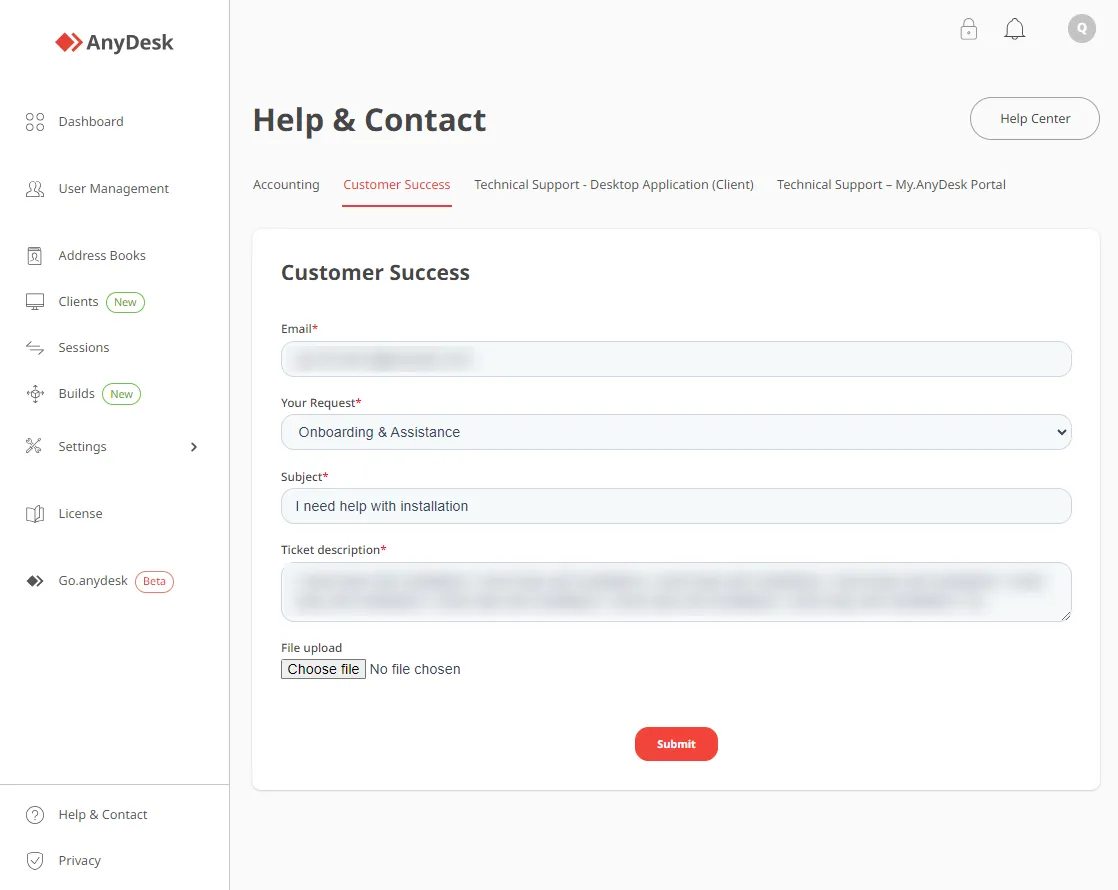The height and width of the screenshot is (890, 1118).
Task: Click the Address Books icon
Action: 35,256
